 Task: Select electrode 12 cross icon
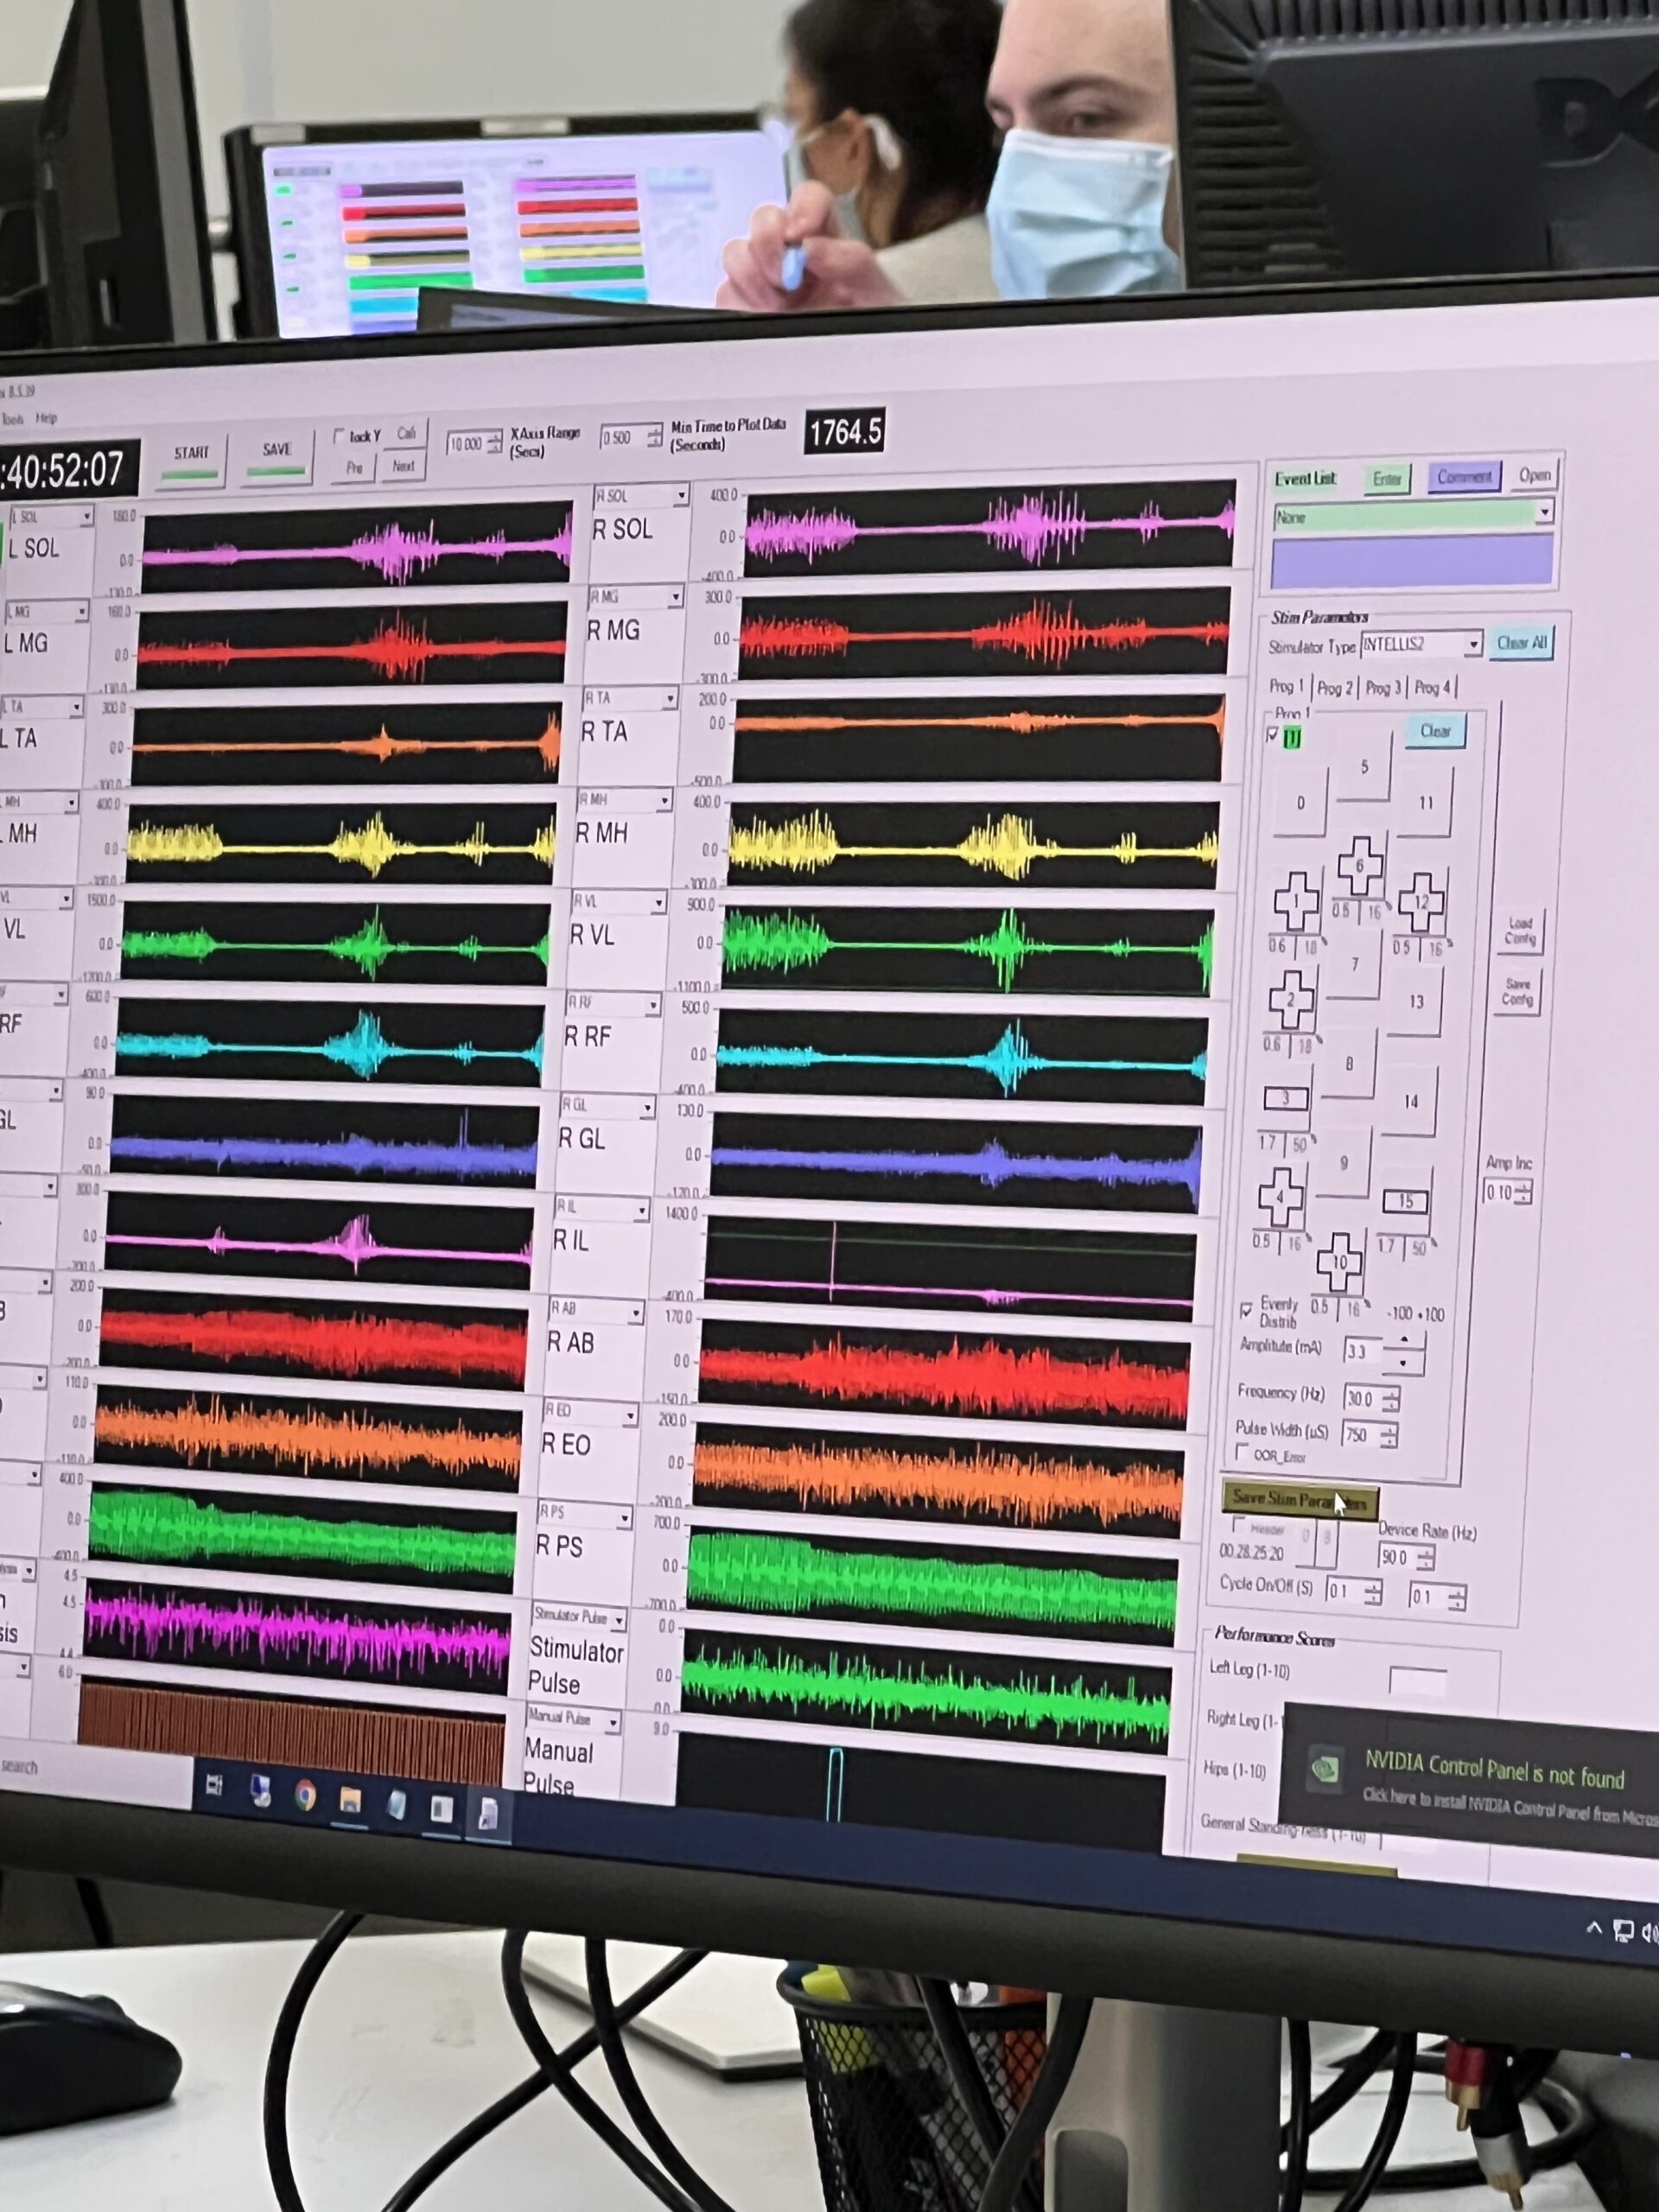(x=1421, y=902)
